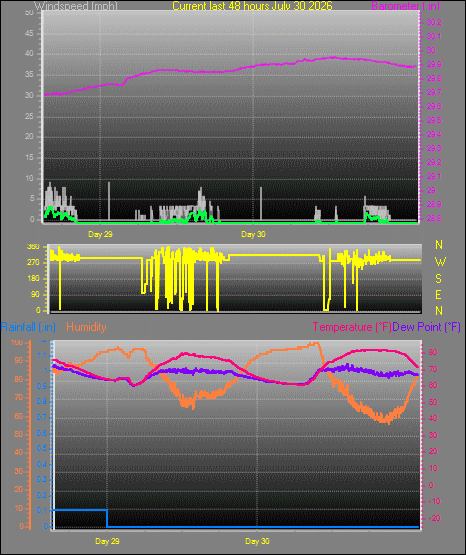Click the 'Rainfall (.in)' legend label

pos(28,327)
